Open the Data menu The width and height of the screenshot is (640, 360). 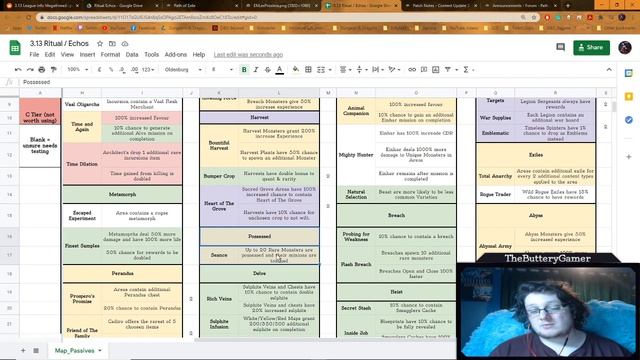pos(132,54)
